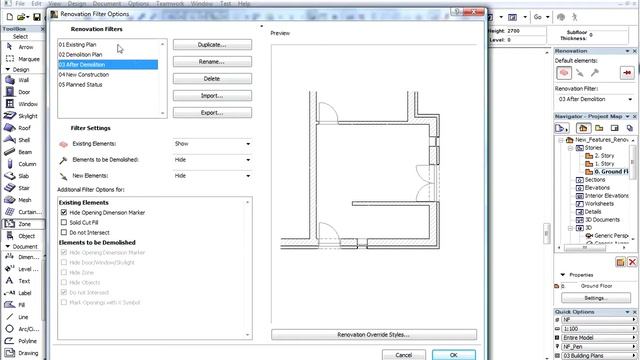Set default To Be Demolished status icon
This screenshot has height=360, width=640.
[594, 73]
